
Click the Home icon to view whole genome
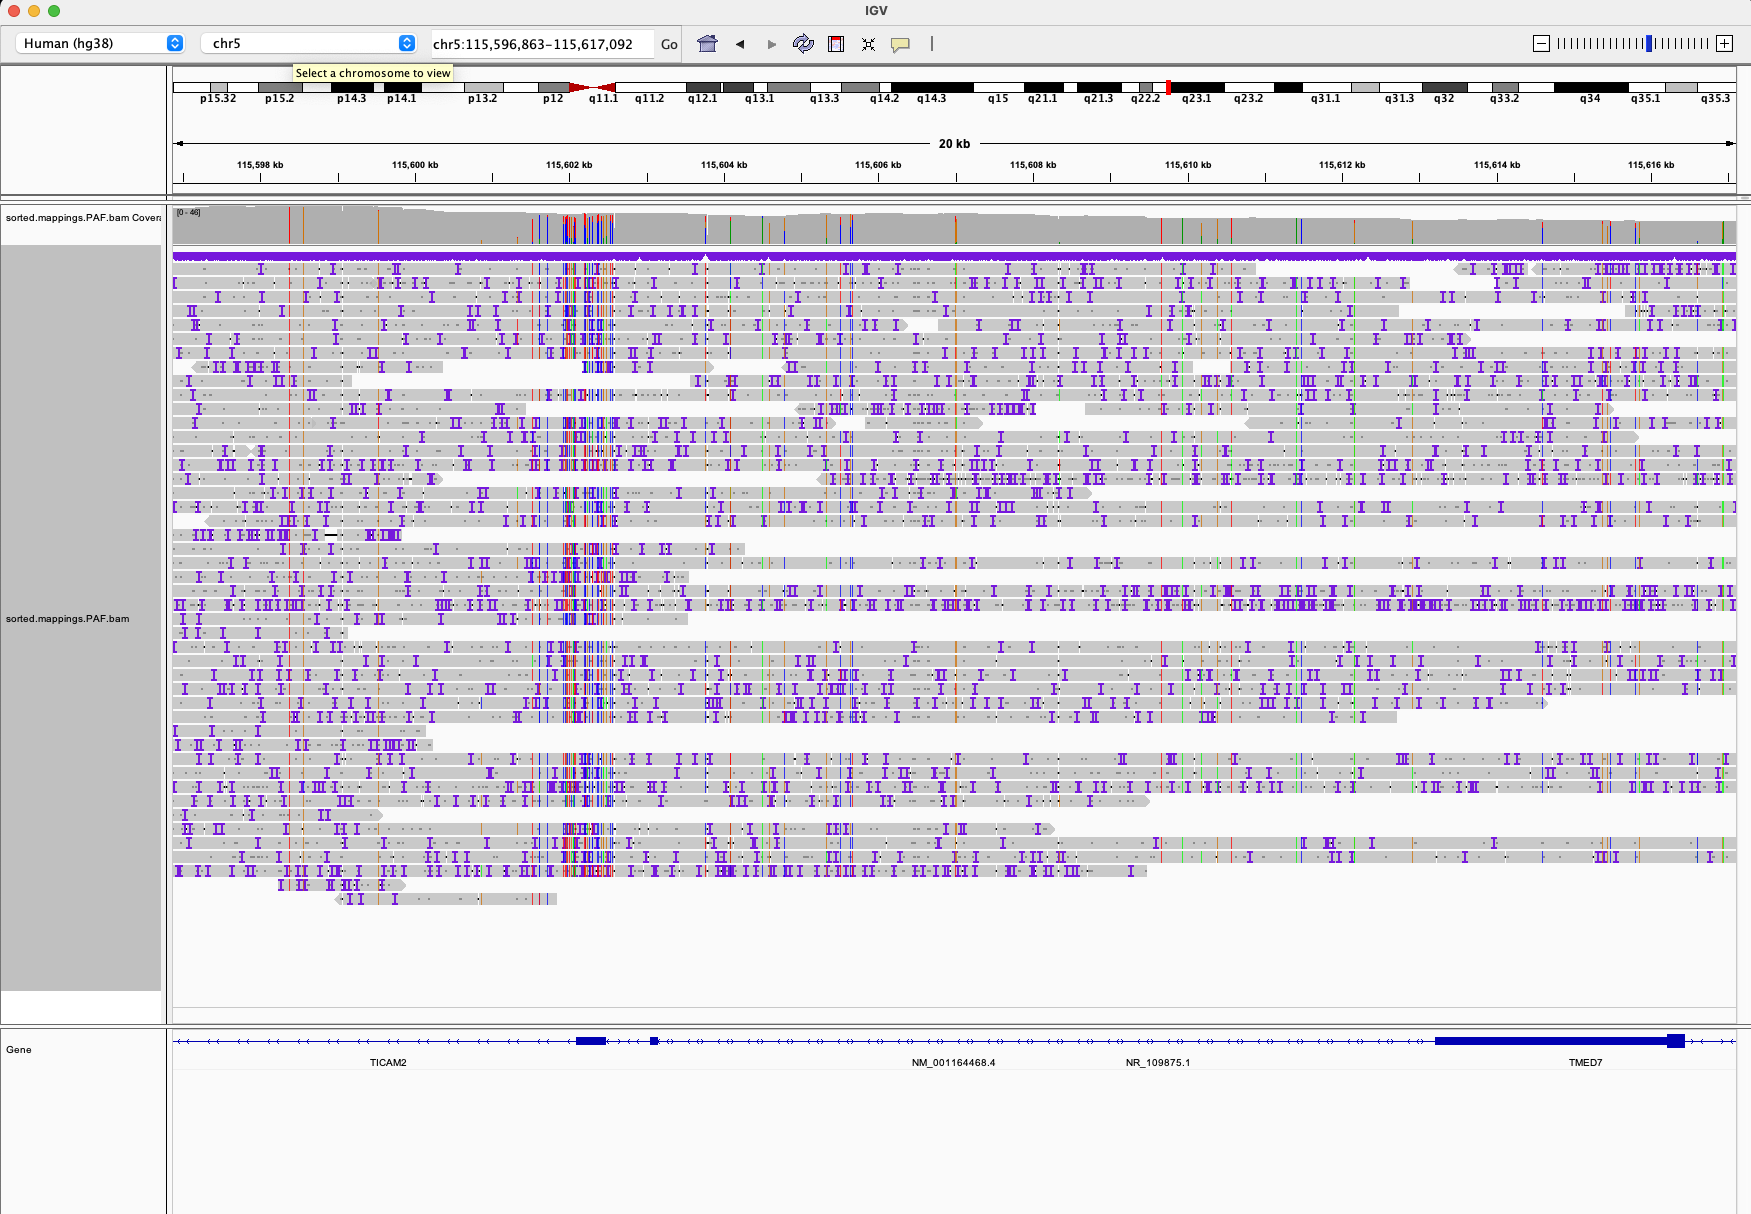tap(707, 43)
